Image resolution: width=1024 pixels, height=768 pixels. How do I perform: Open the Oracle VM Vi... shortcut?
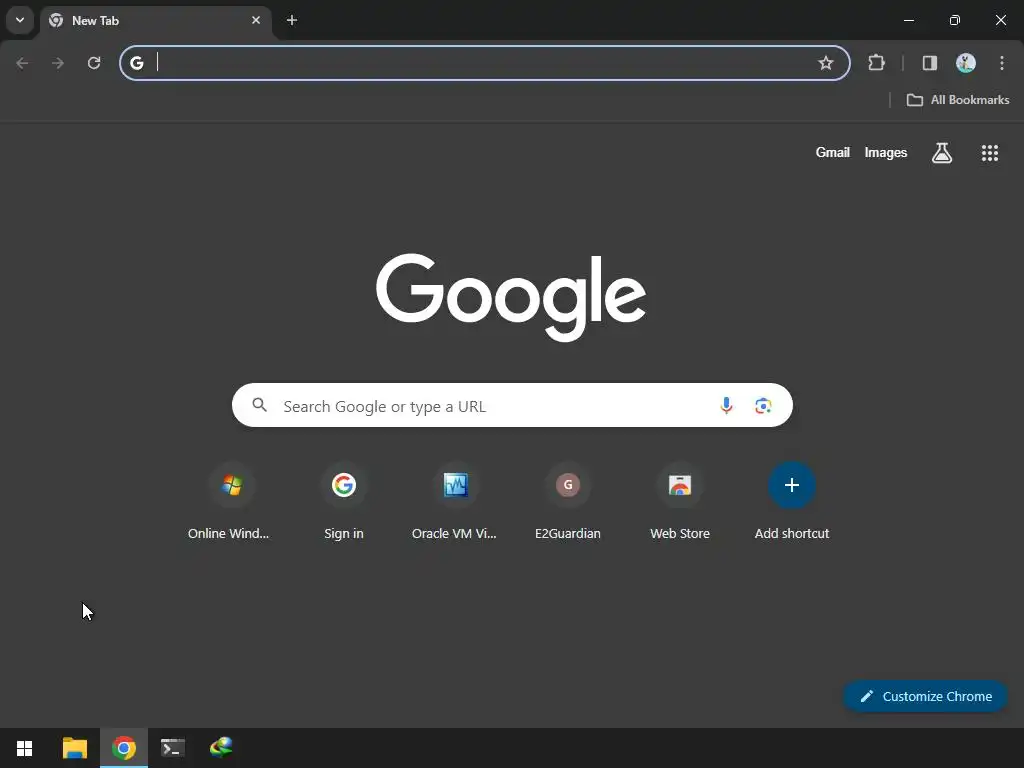coord(455,502)
